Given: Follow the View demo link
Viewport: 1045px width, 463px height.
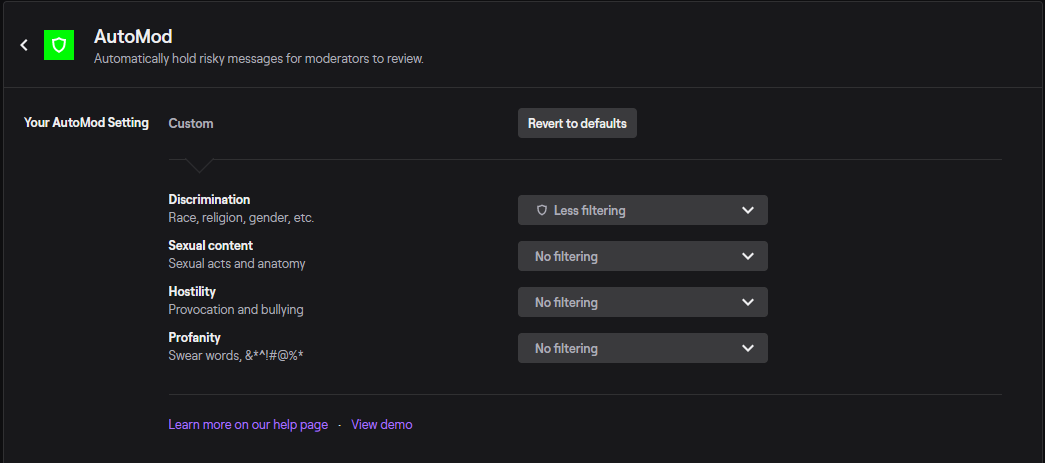Looking at the screenshot, I should pyautogui.click(x=382, y=425).
